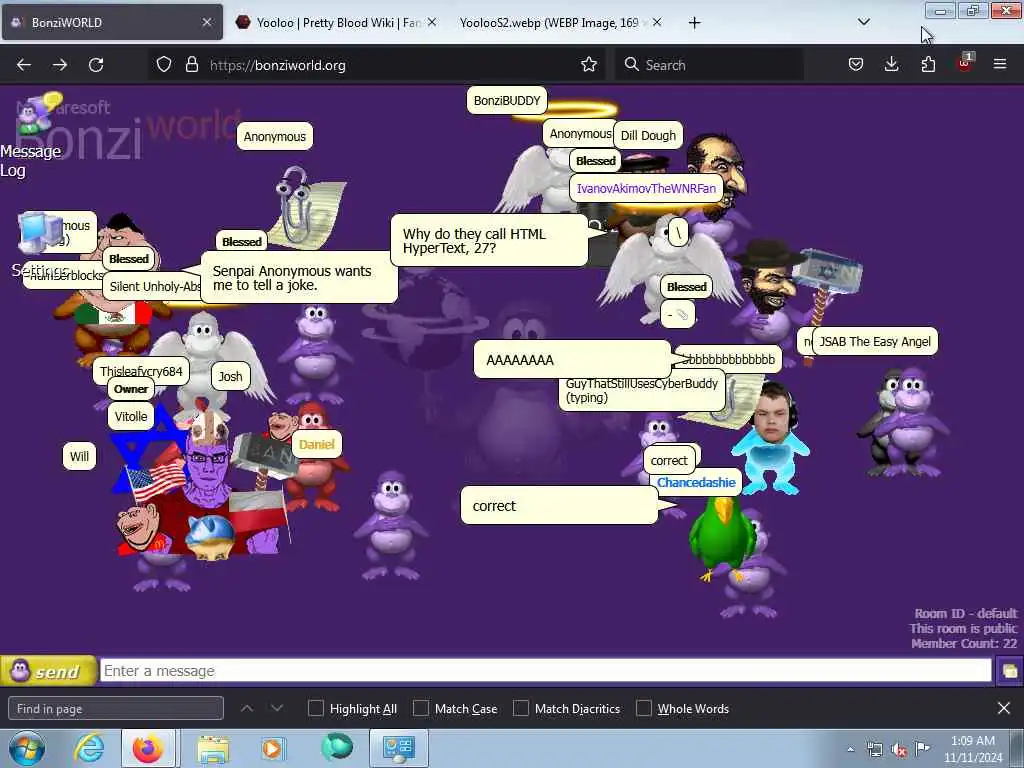Open the clock showing 1:09 AM
Image resolution: width=1024 pixels, height=768 pixels.
point(973,749)
